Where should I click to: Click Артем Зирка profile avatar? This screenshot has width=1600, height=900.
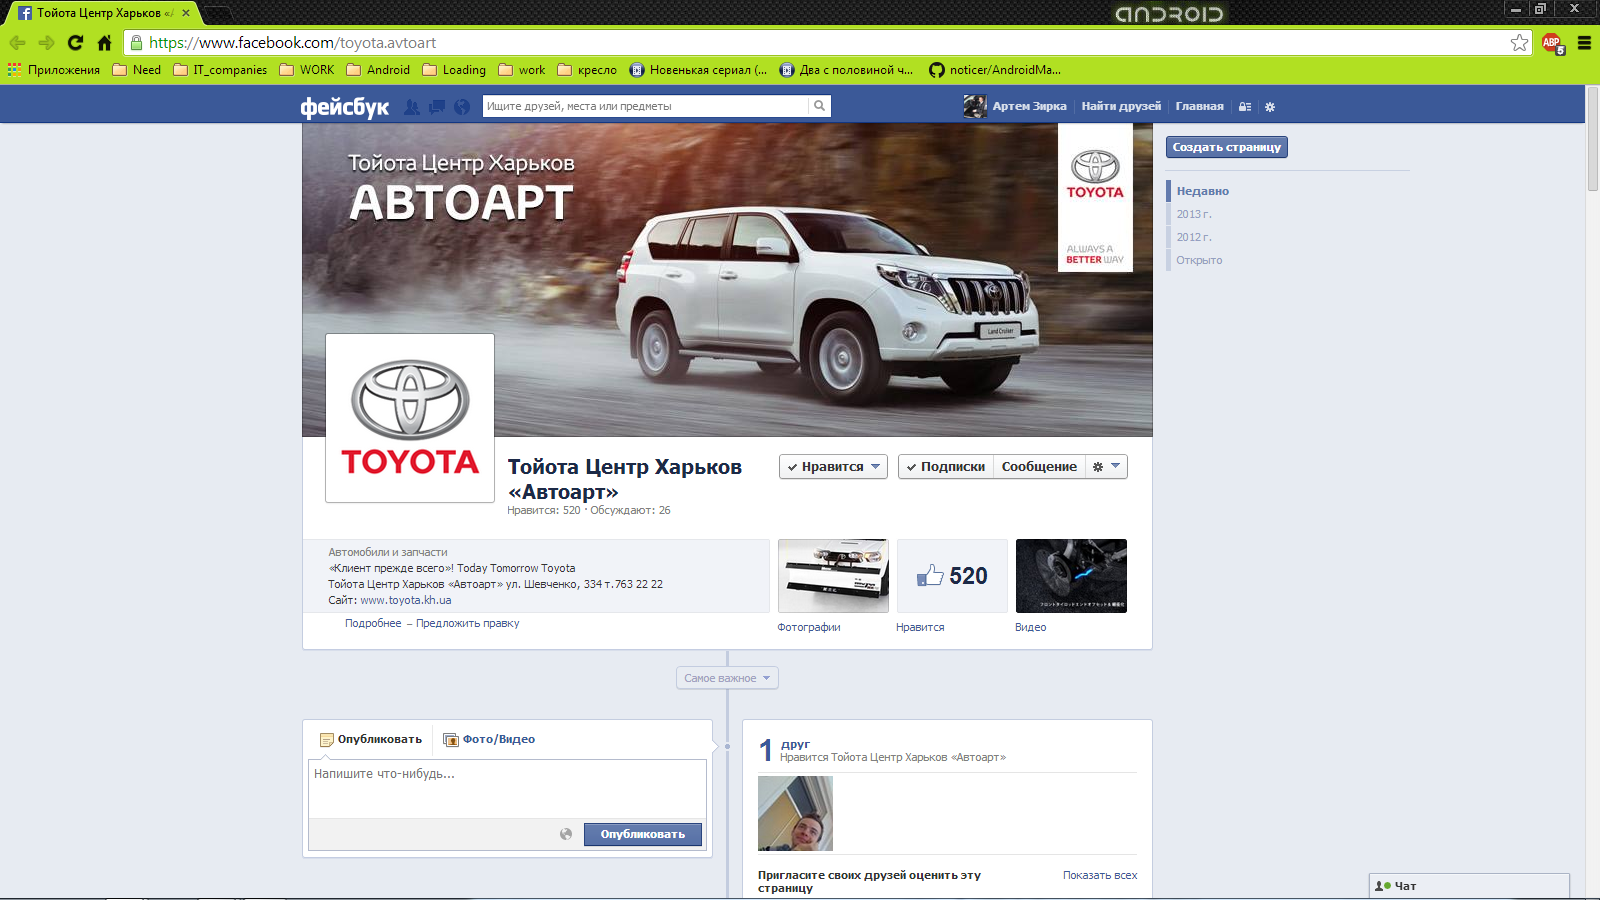(975, 106)
